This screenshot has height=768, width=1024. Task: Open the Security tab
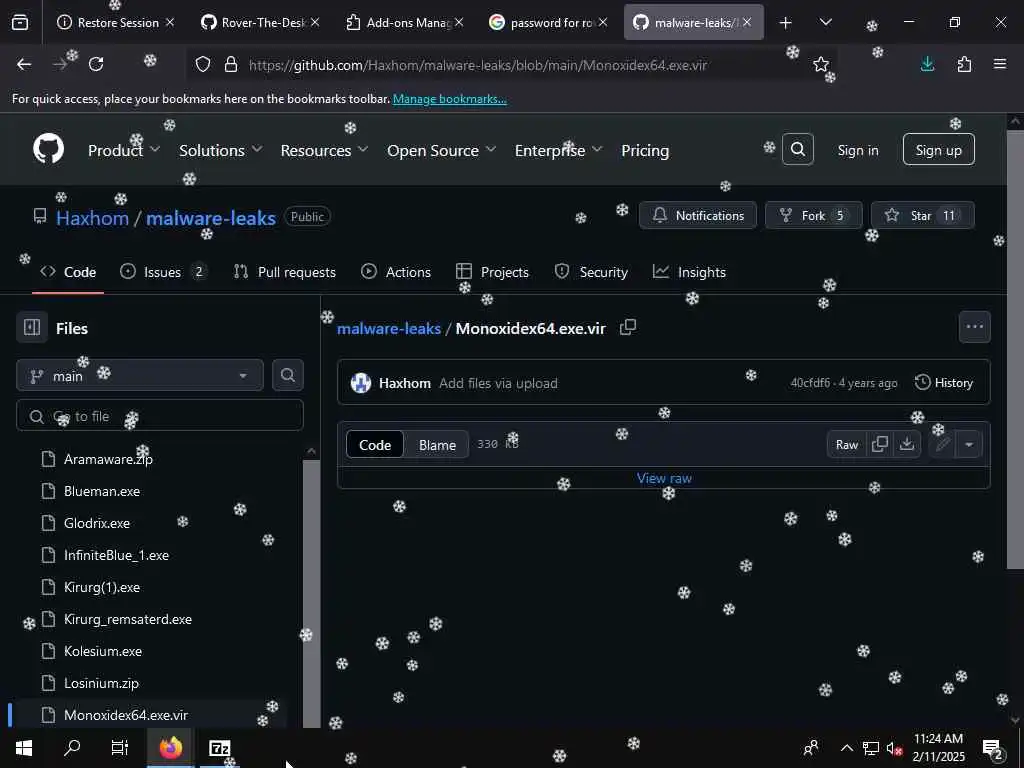pyautogui.click(x=591, y=272)
